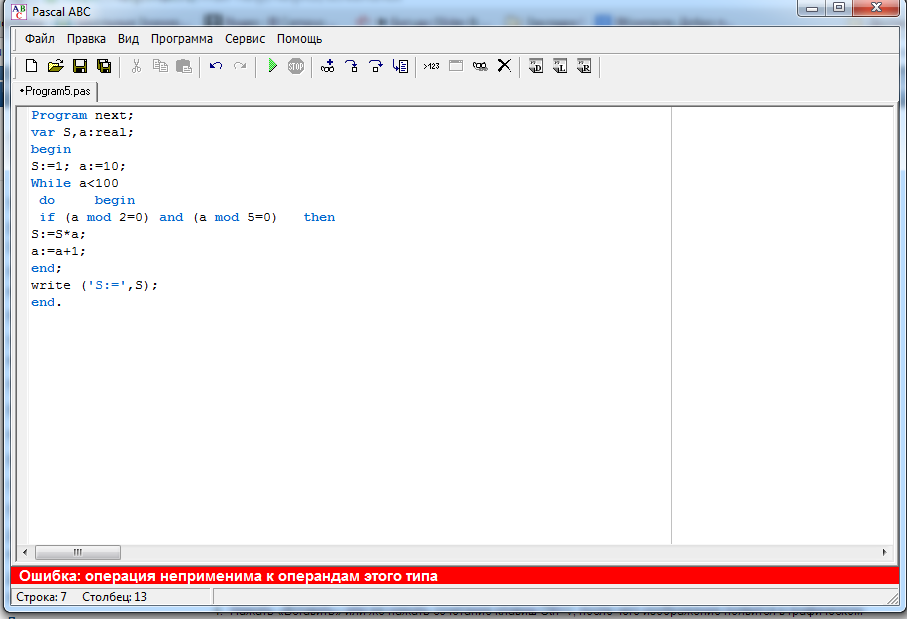Create a new file with New icon

[x=32, y=66]
